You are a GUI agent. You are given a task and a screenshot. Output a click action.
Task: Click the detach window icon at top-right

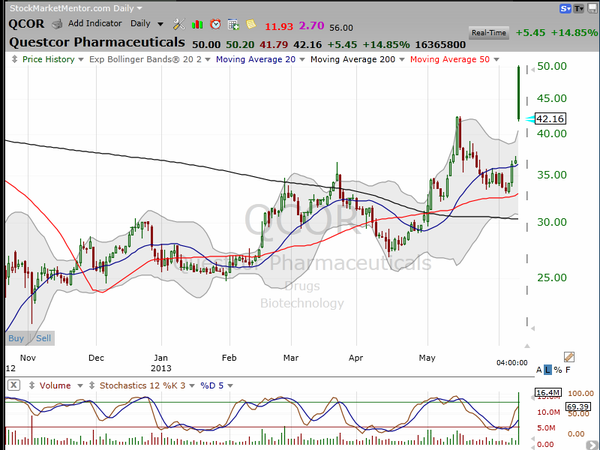(592, 8)
